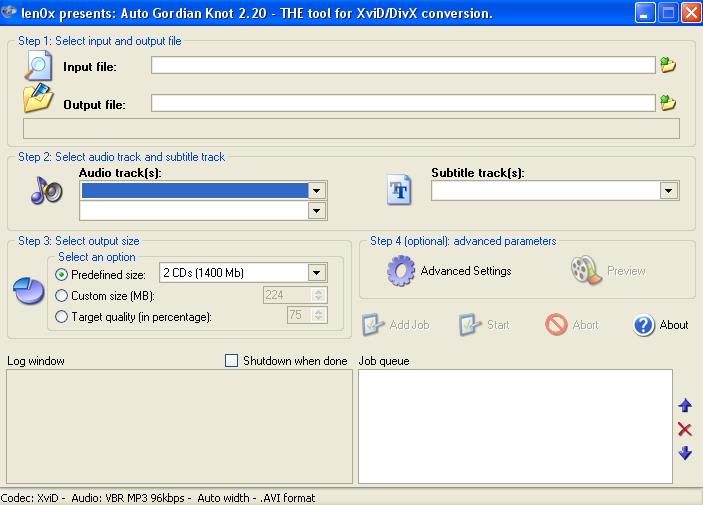
Task: Click the audio track music note icon
Action: (x=47, y=191)
